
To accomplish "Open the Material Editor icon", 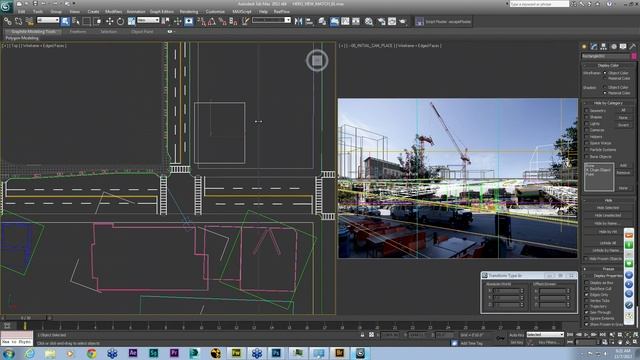I will click(369, 21).
